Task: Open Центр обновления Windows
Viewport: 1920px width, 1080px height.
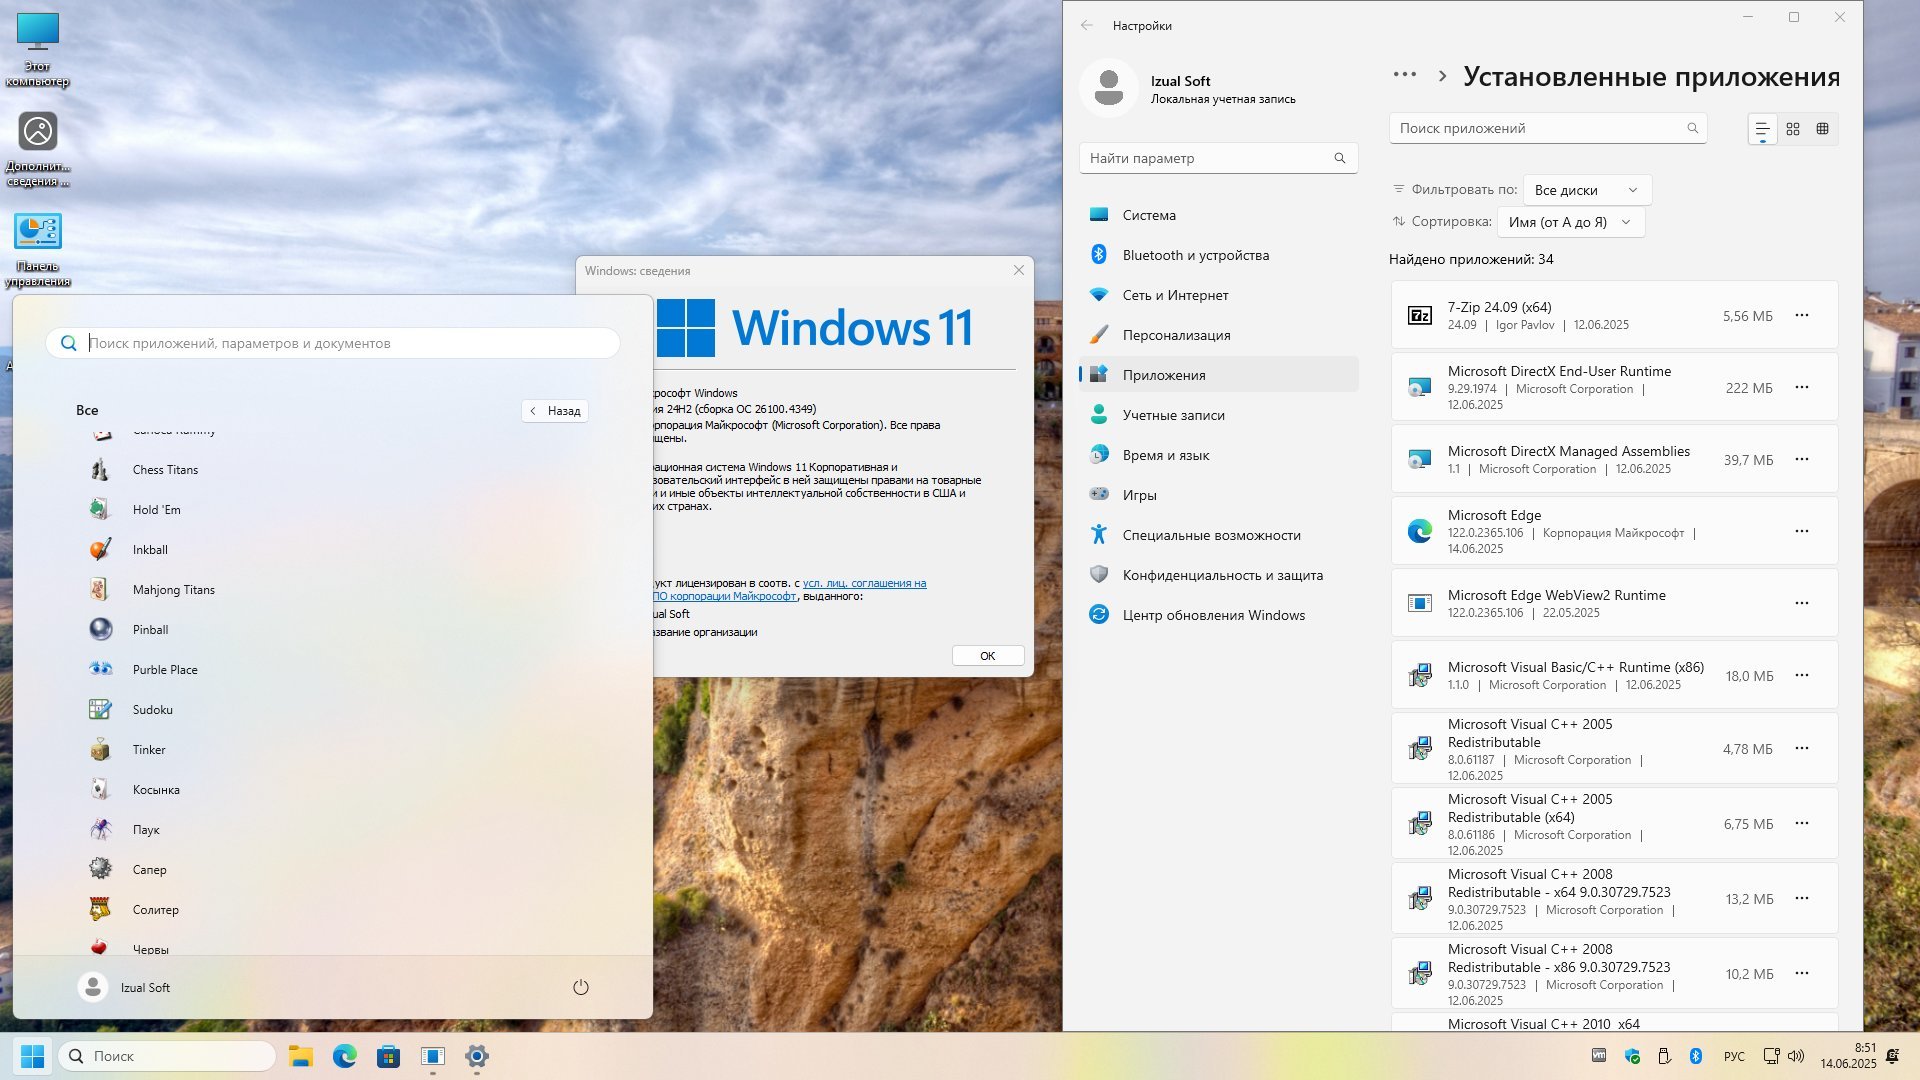Action: (1218, 615)
